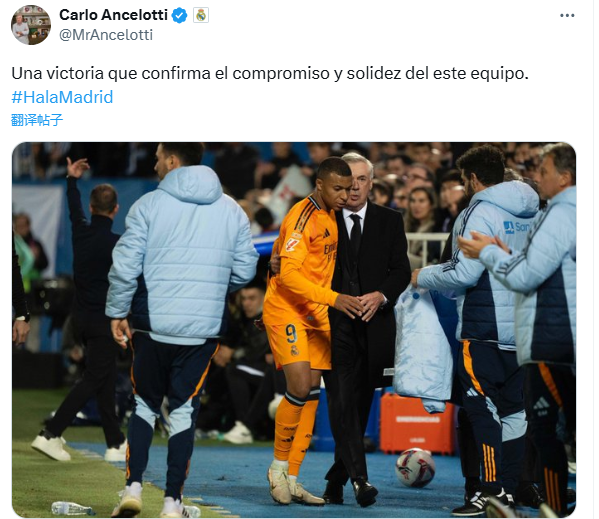The width and height of the screenshot is (599, 519).
Task: Open the @MrAncelotti handle link
Action: [x=106, y=35]
